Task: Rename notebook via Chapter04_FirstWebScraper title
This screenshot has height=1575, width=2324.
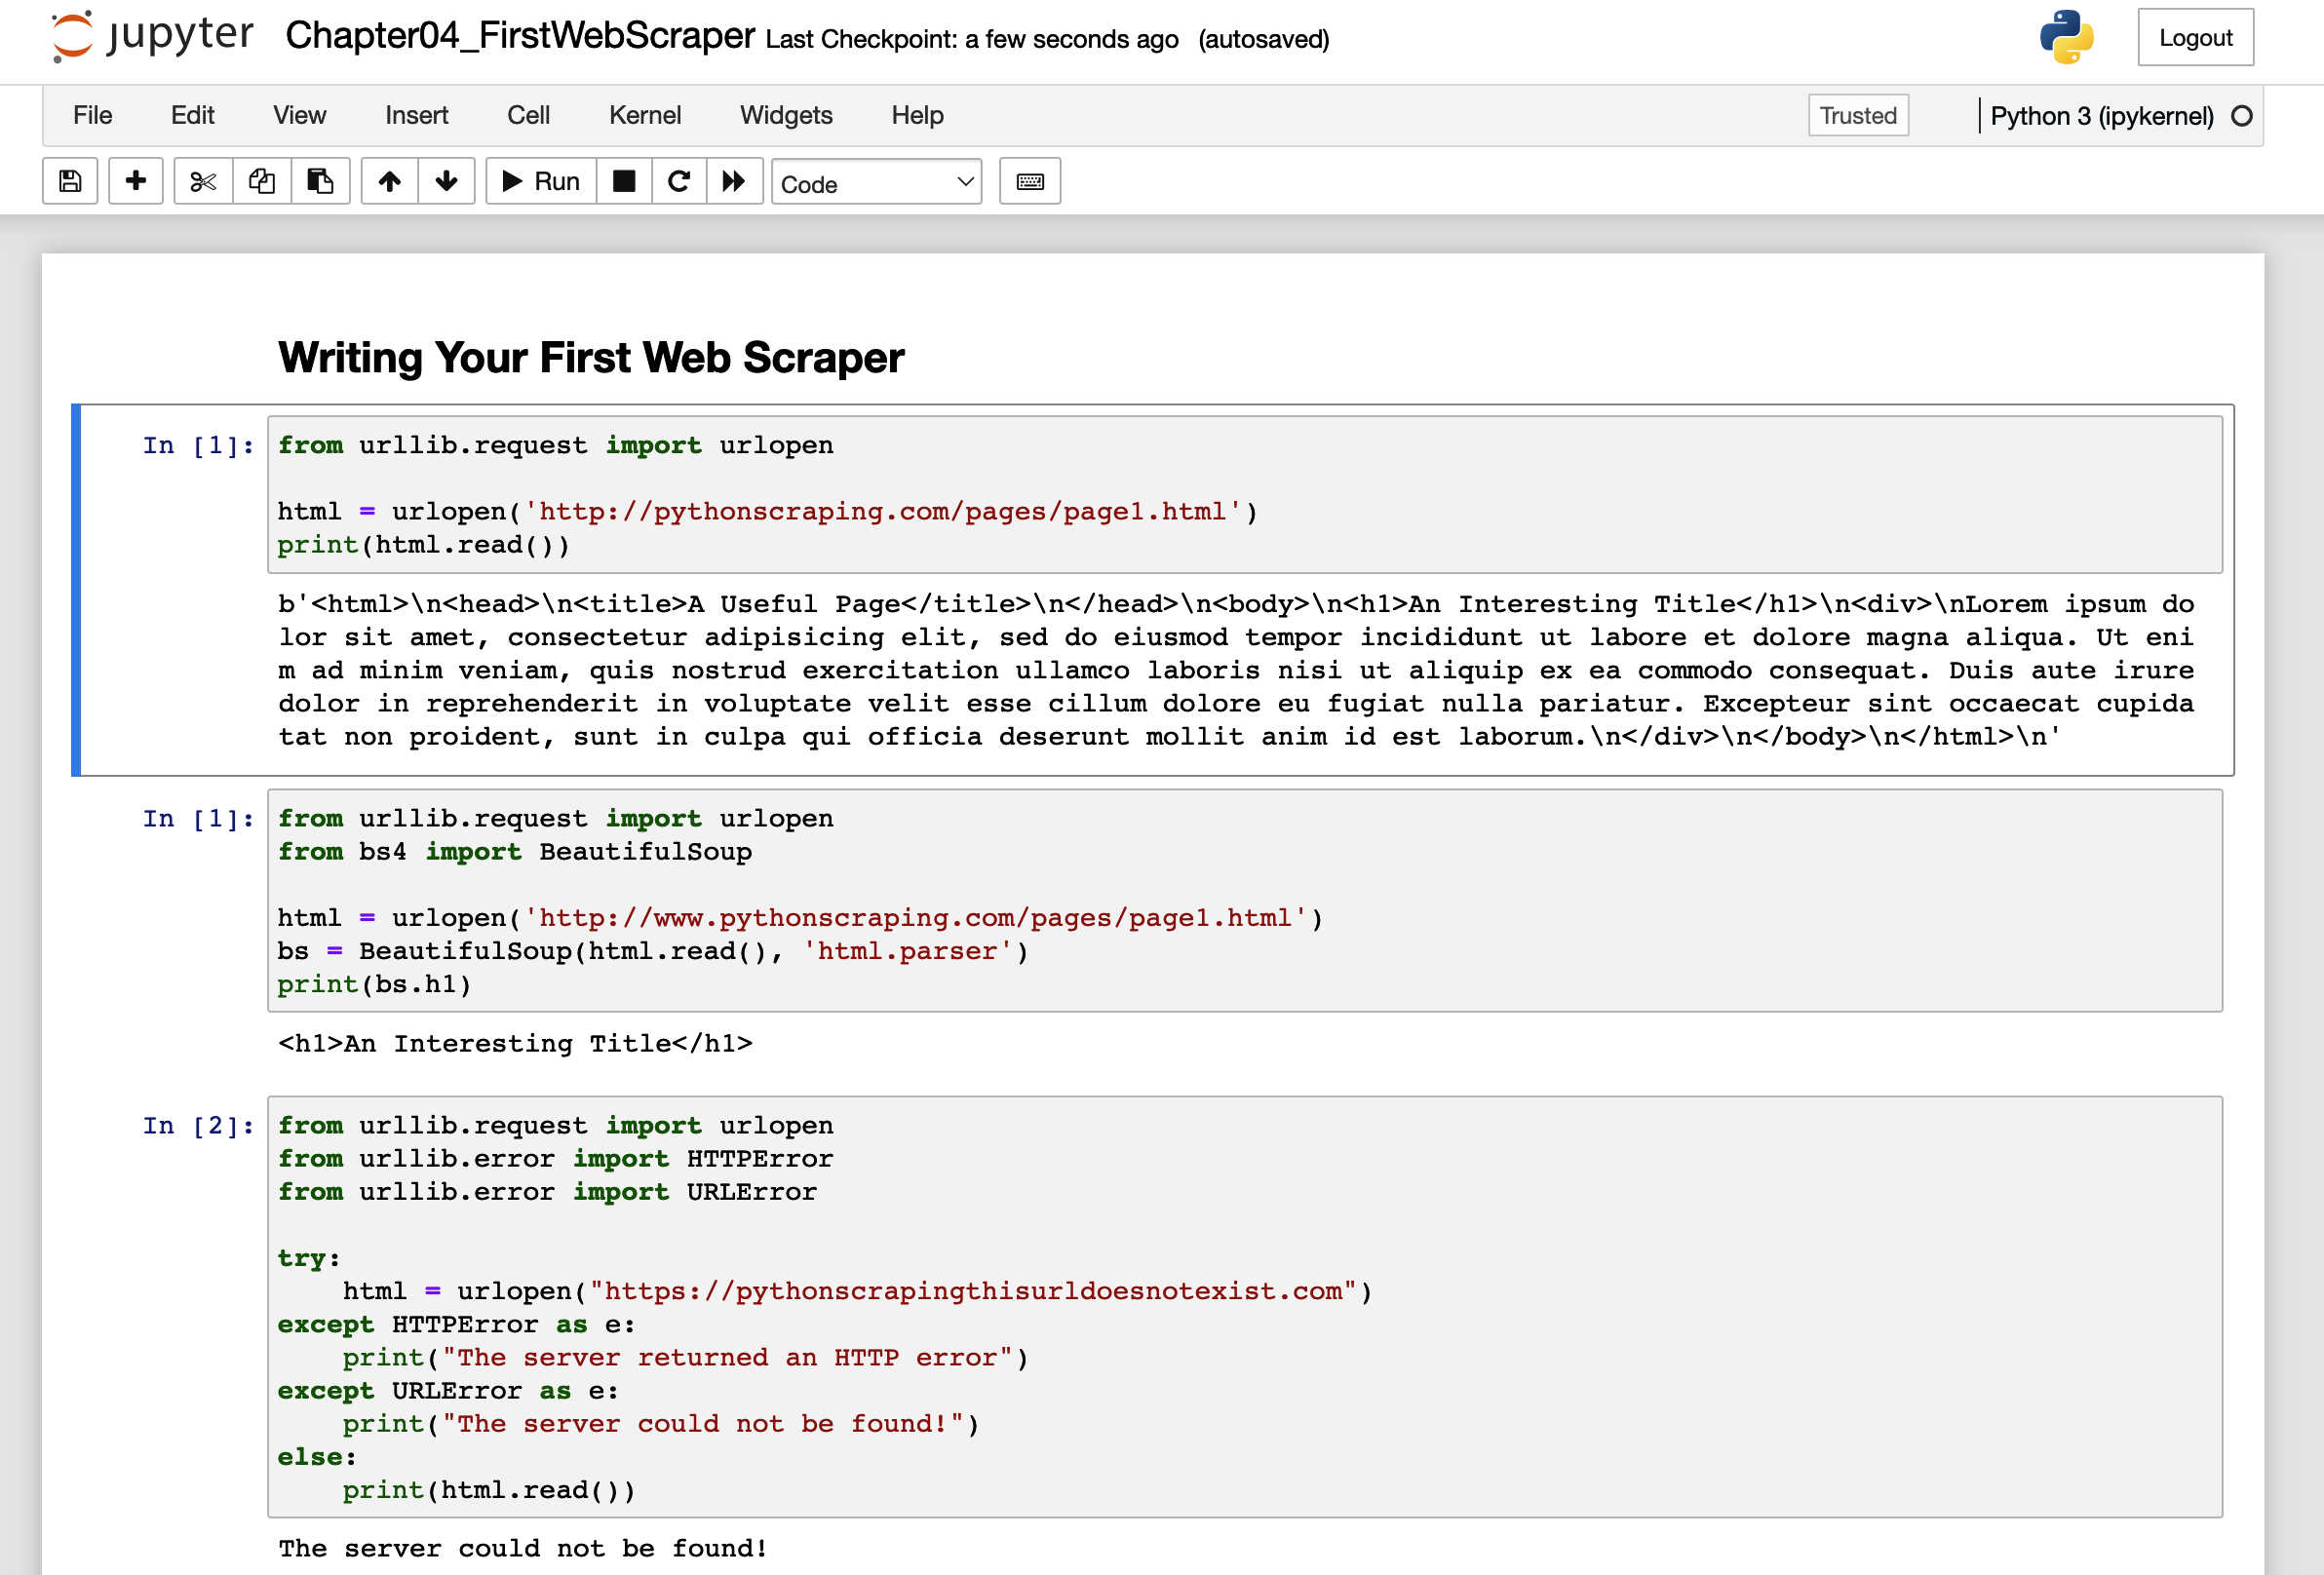Action: (519, 36)
